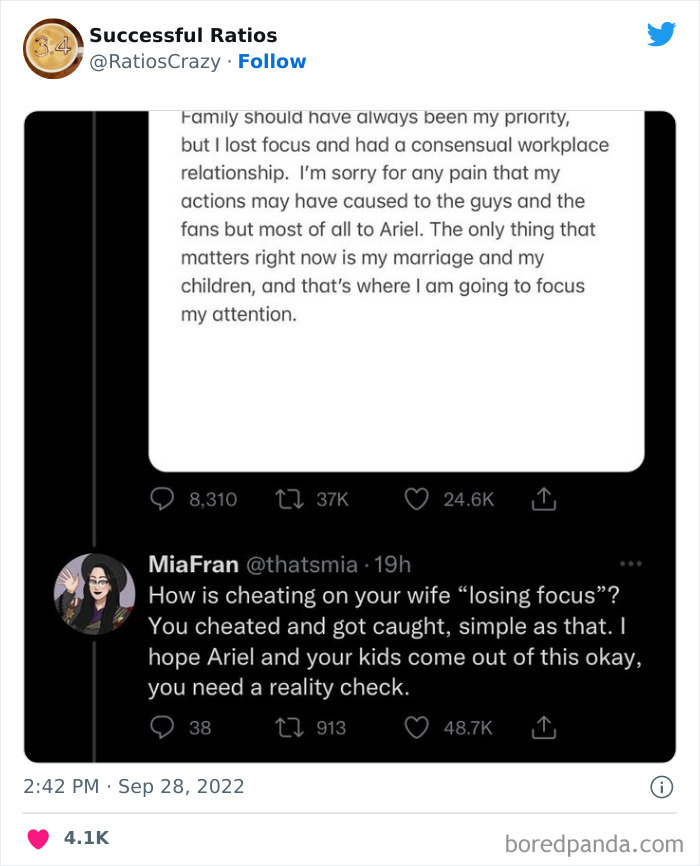Viewport: 700px width, 866px height.
Task: Click share icon beside 48.7K likes
Action: [x=543, y=727]
